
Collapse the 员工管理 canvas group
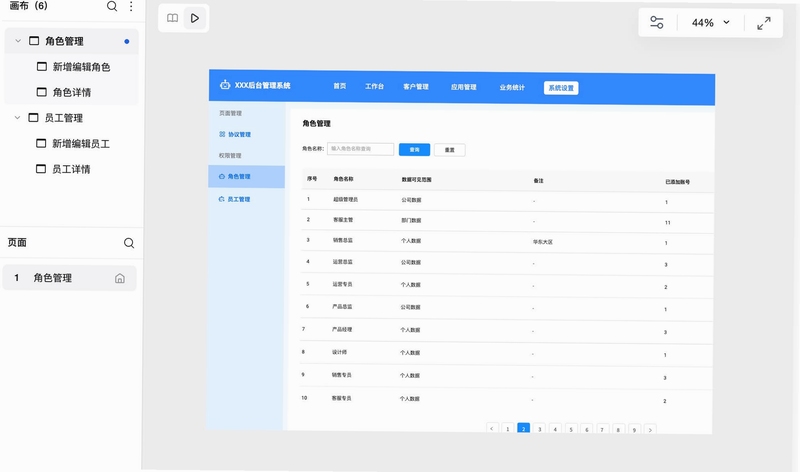[17, 117]
